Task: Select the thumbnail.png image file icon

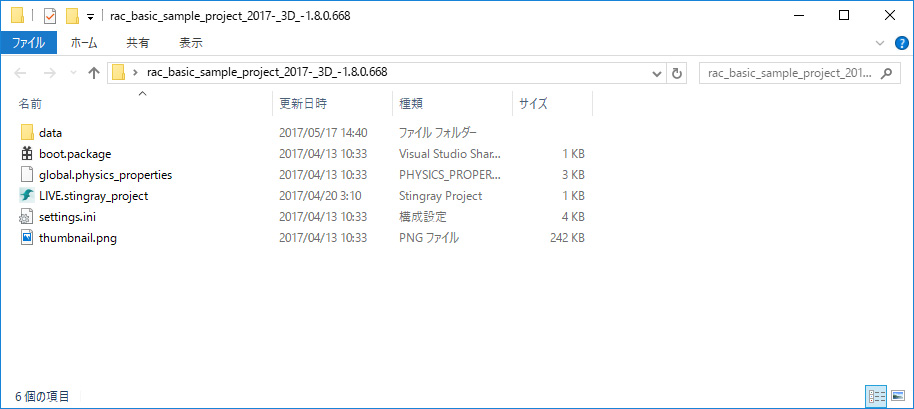Action: coord(27,238)
